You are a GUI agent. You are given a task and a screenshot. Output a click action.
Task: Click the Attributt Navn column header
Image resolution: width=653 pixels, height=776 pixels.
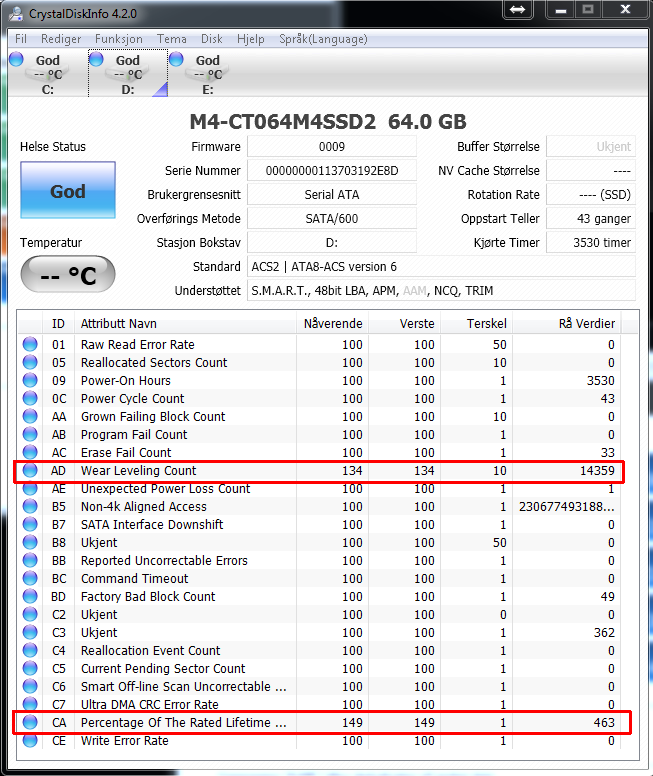click(185, 324)
